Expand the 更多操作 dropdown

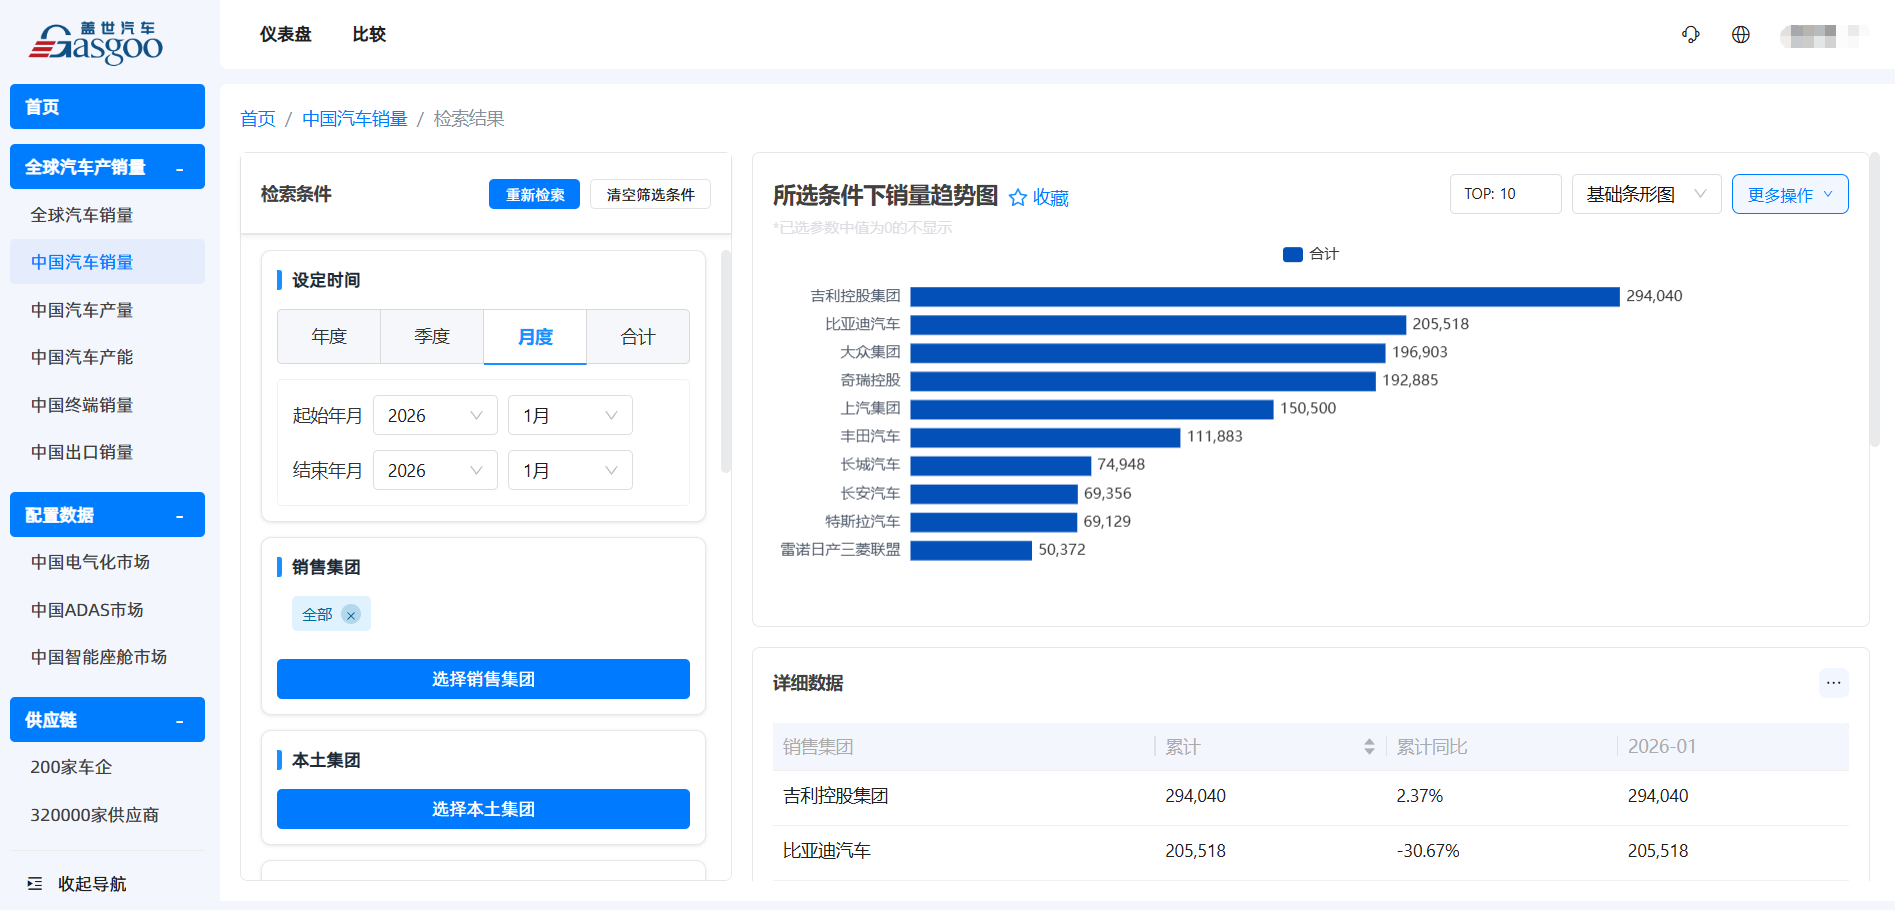click(1789, 195)
